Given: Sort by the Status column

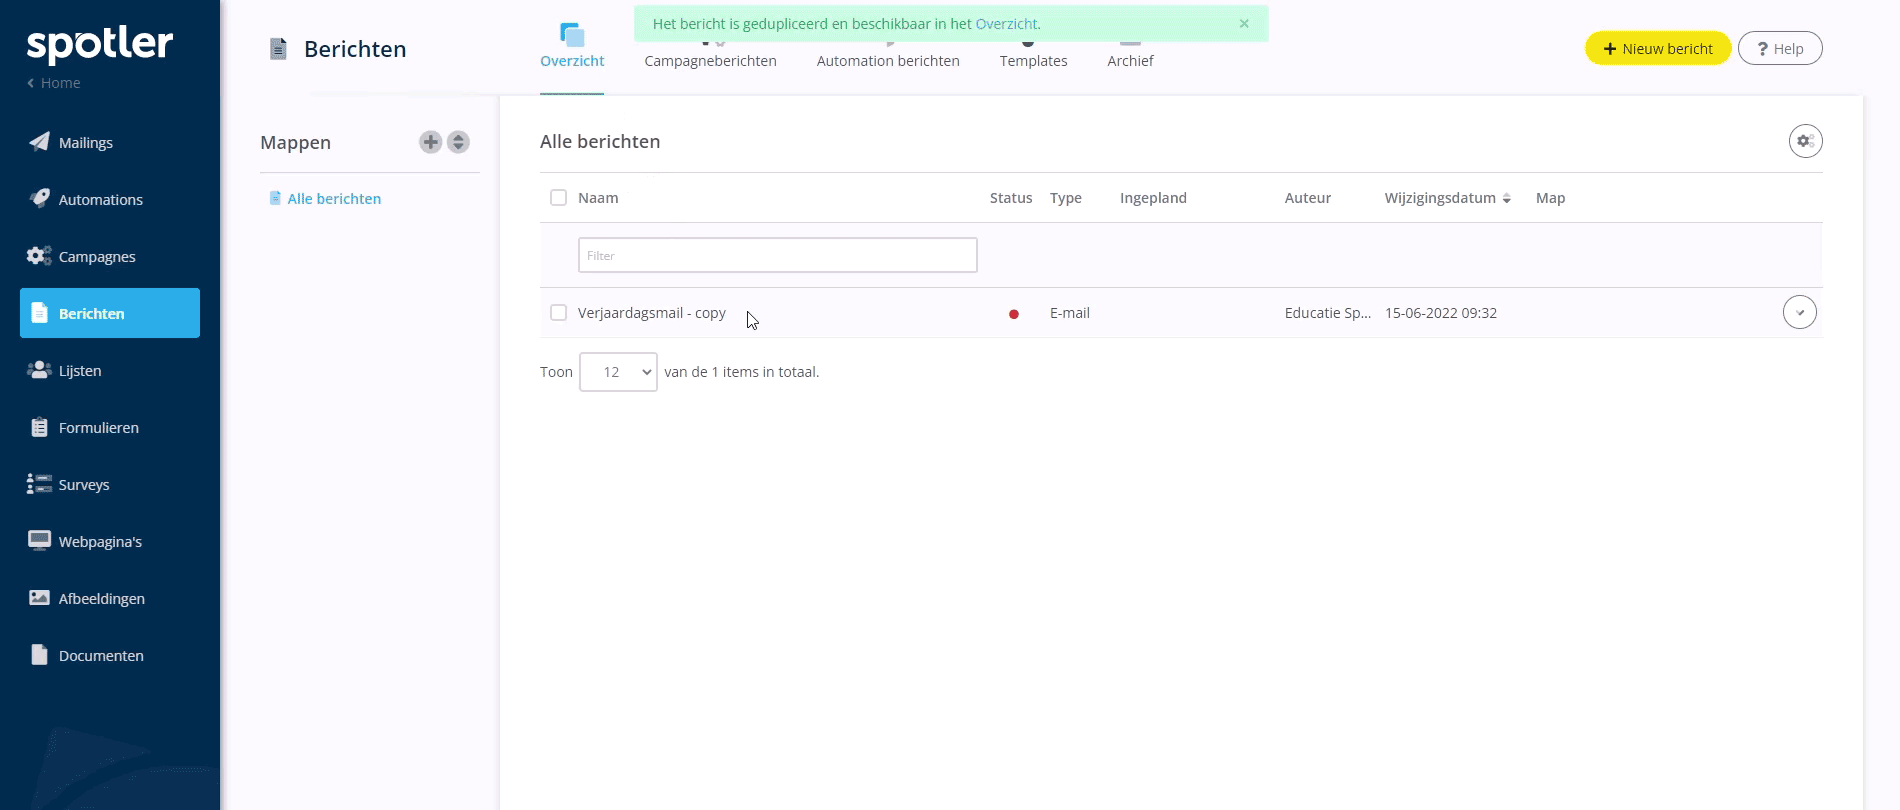Looking at the screenshot, I should pyautogui.click(x=1011, y=198).
